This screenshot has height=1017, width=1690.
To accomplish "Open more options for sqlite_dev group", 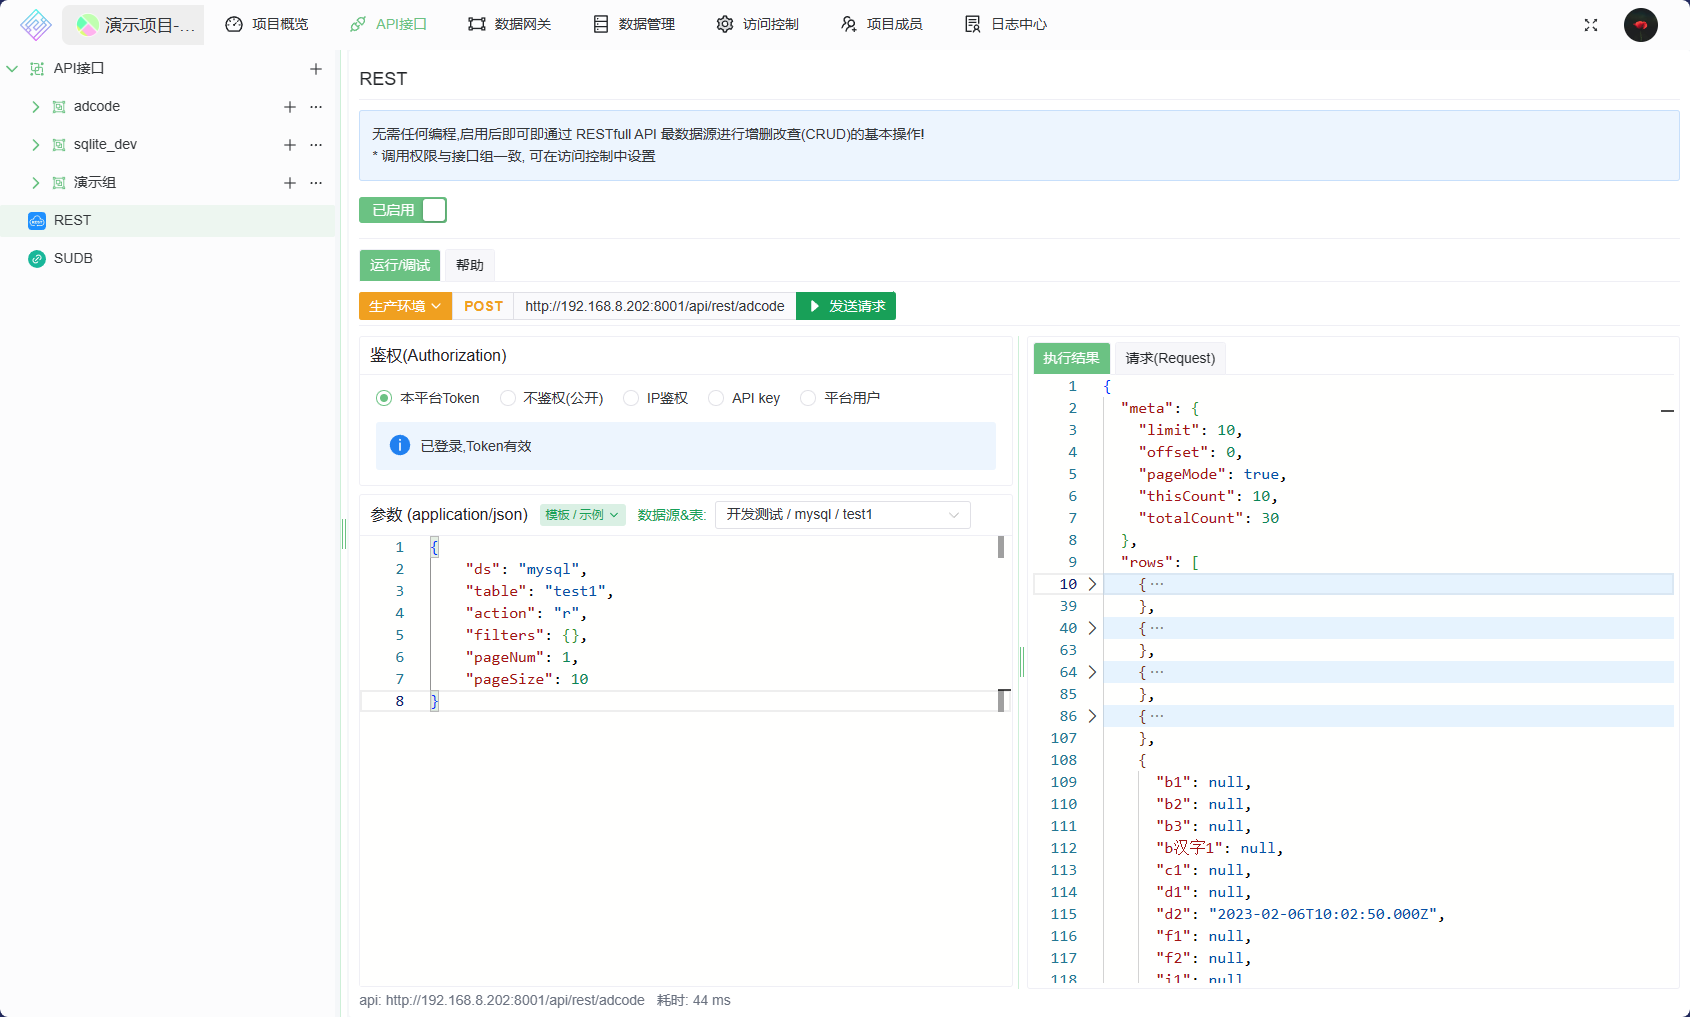I will 316,145.
